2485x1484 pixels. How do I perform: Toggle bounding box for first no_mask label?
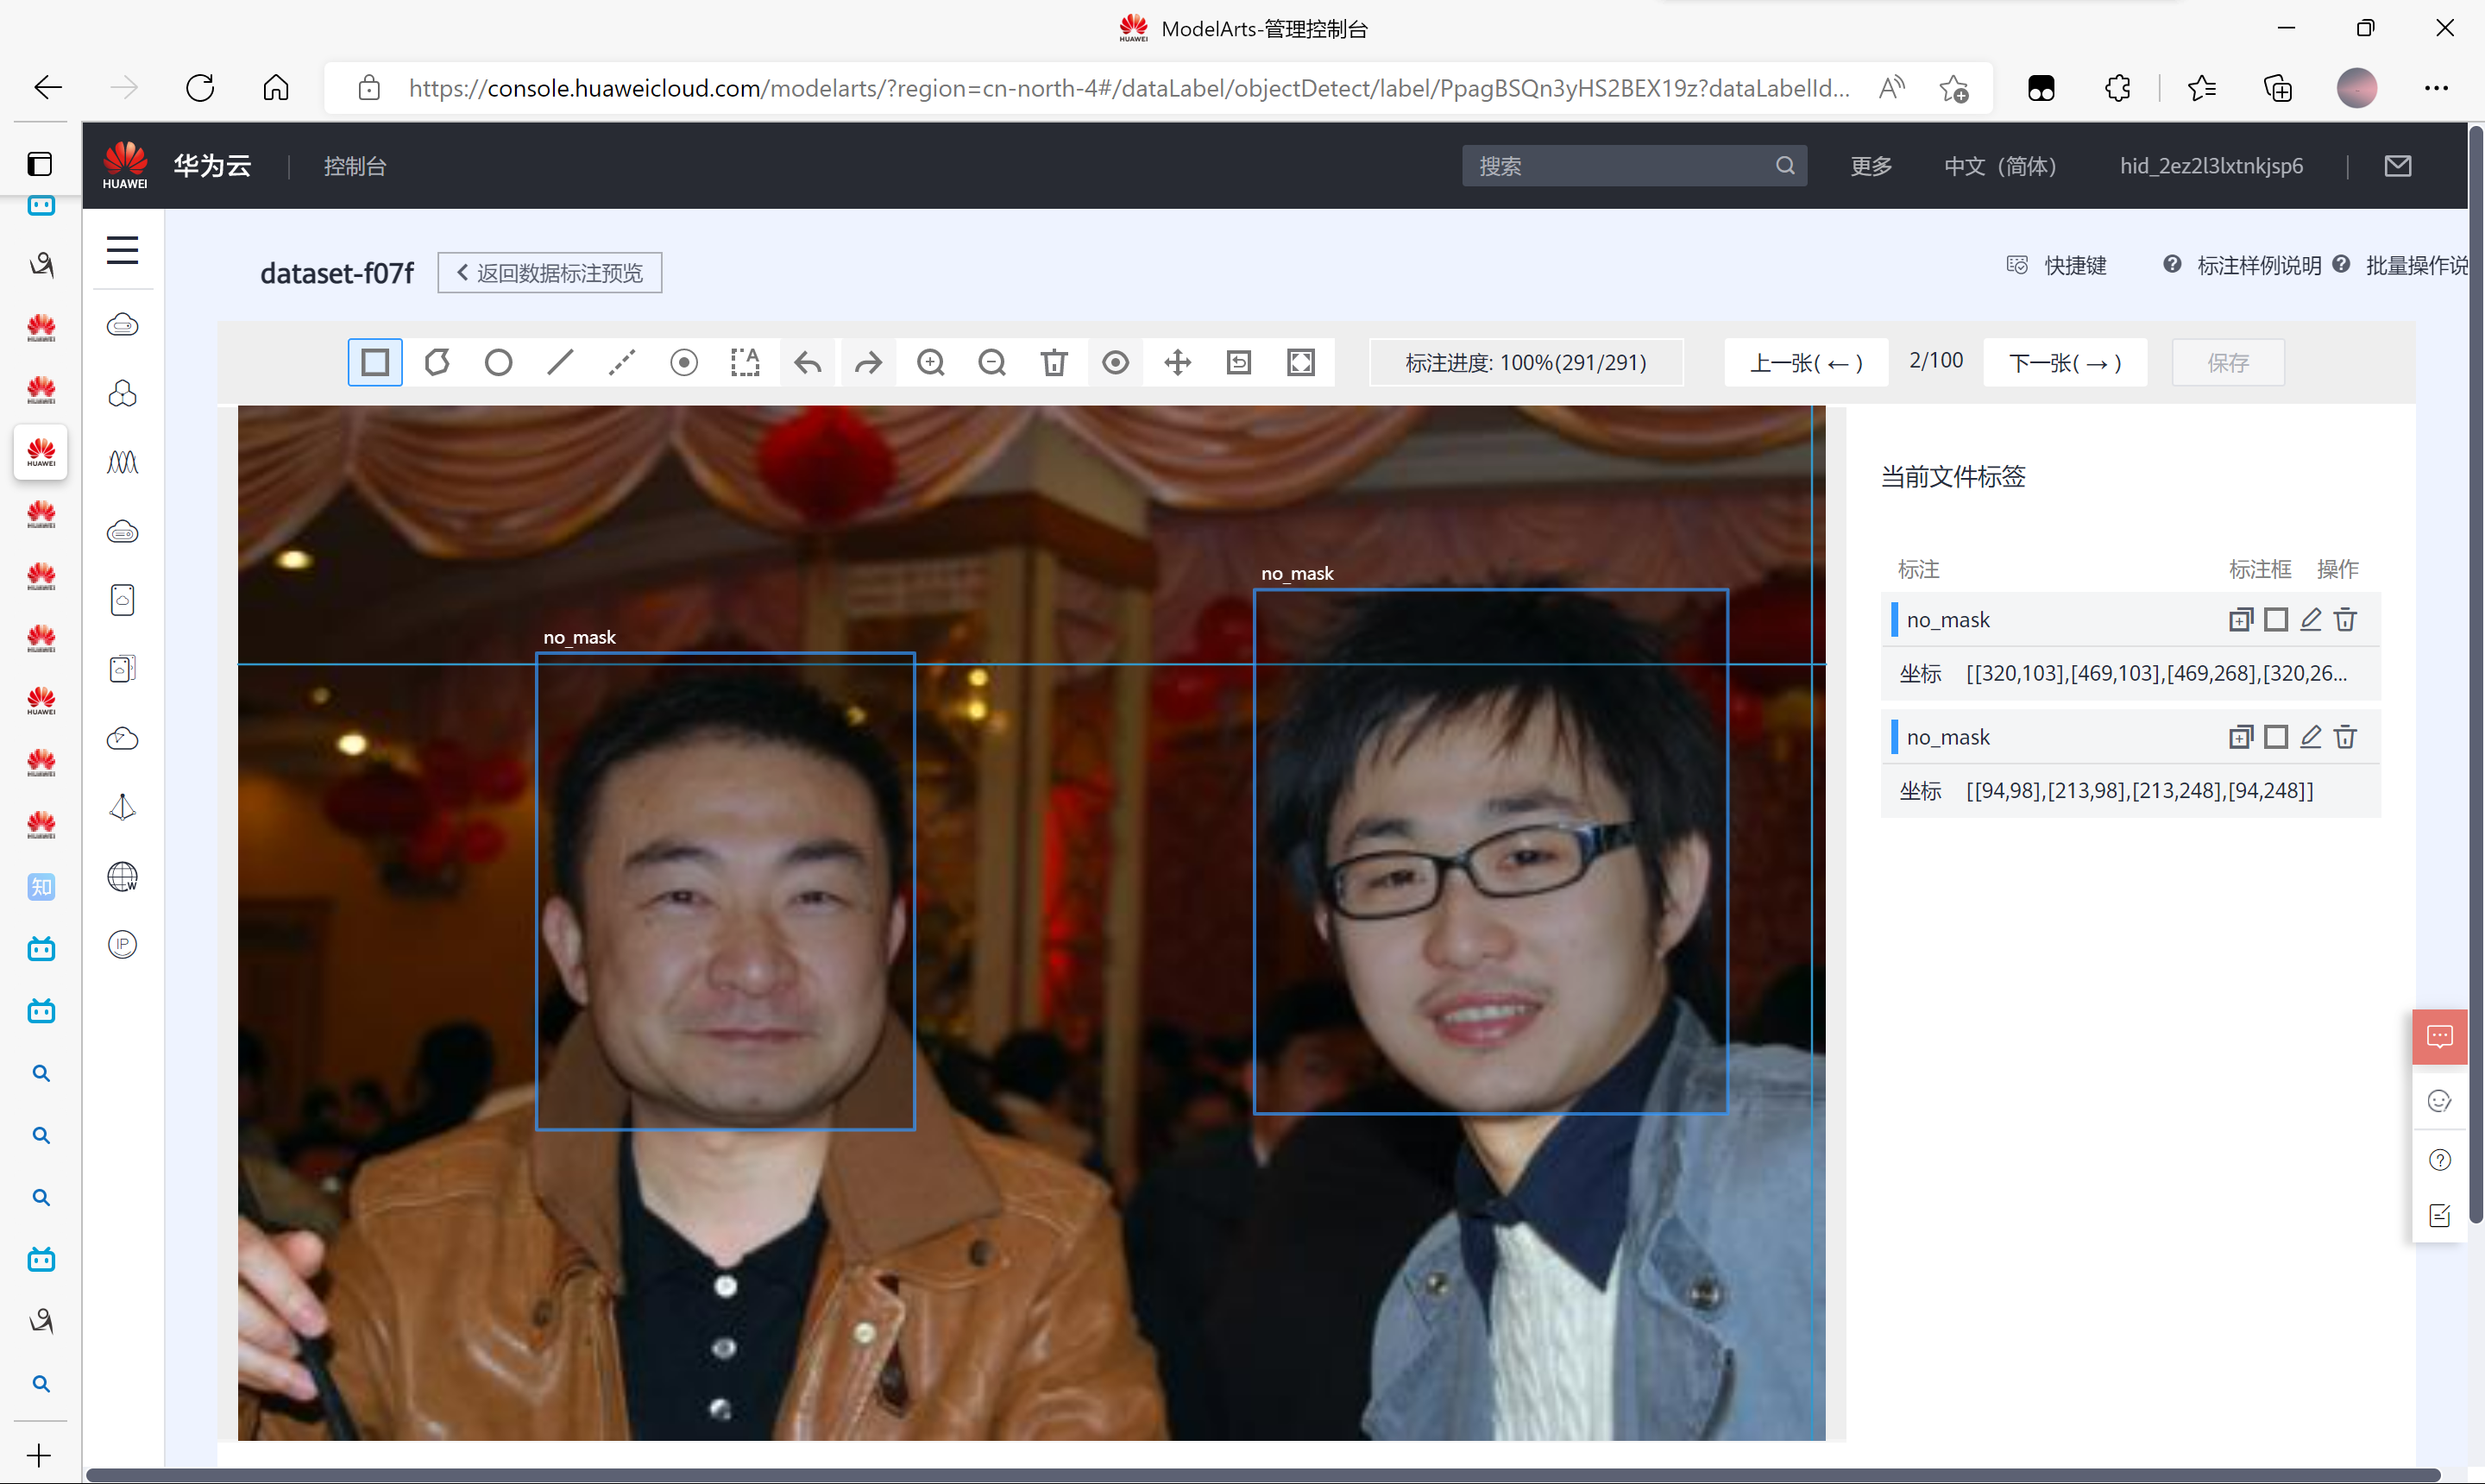point(2276,620)
